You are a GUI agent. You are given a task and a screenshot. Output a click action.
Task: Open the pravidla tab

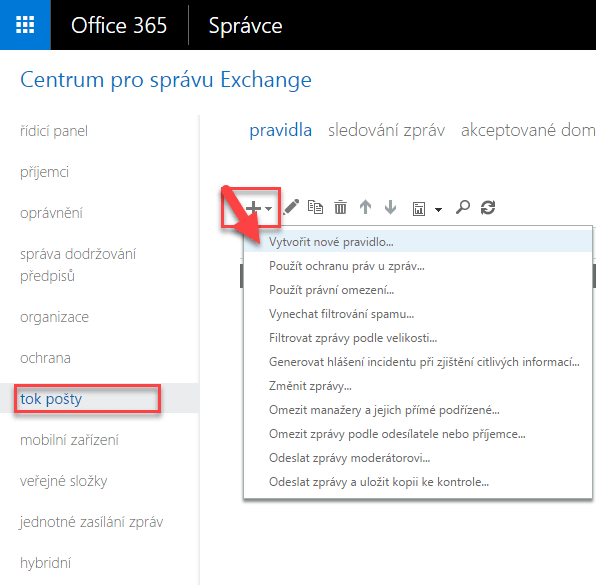281,130
